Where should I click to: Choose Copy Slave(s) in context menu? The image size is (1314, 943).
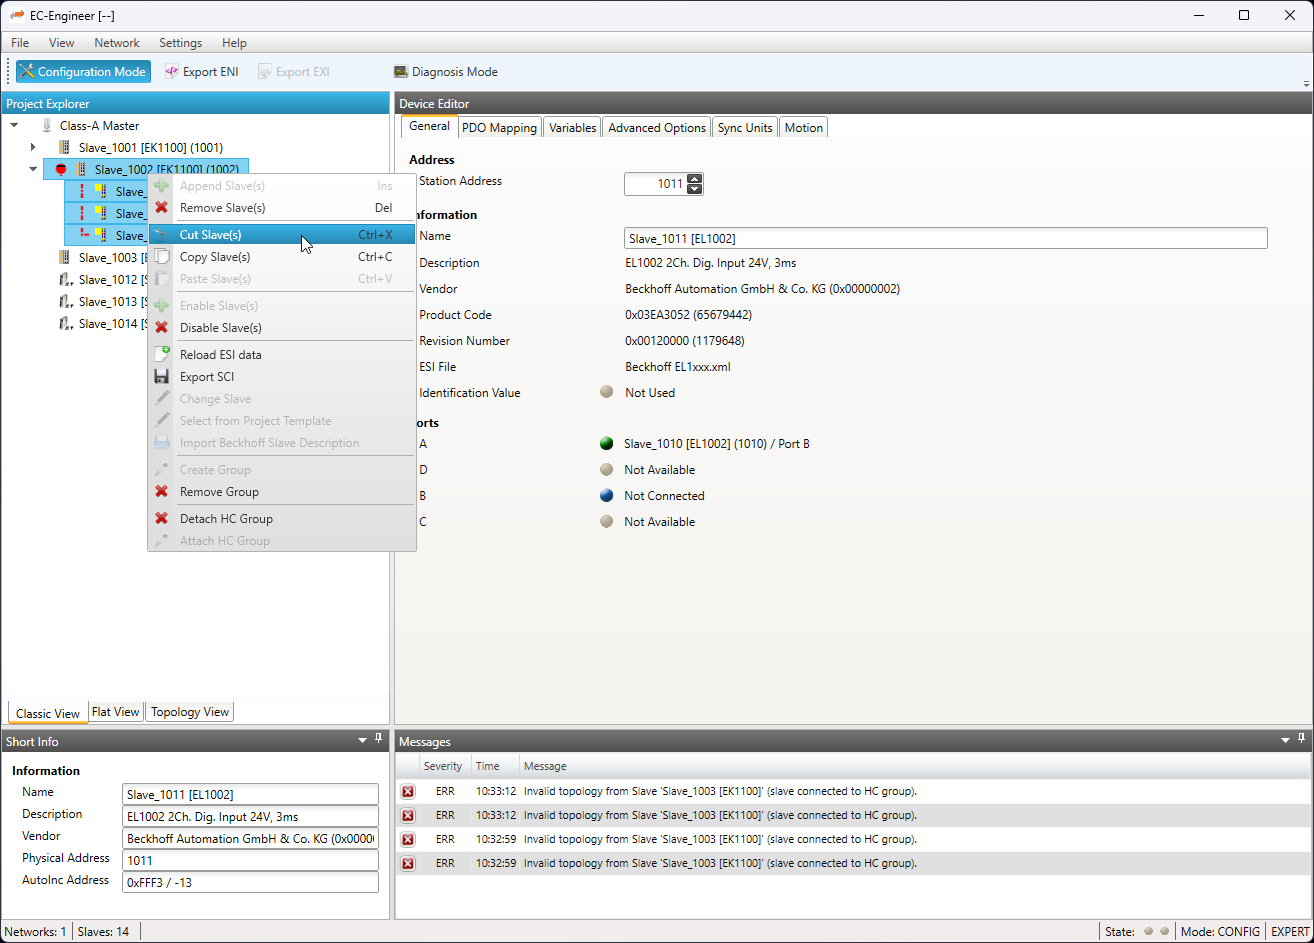coord(214,257)
